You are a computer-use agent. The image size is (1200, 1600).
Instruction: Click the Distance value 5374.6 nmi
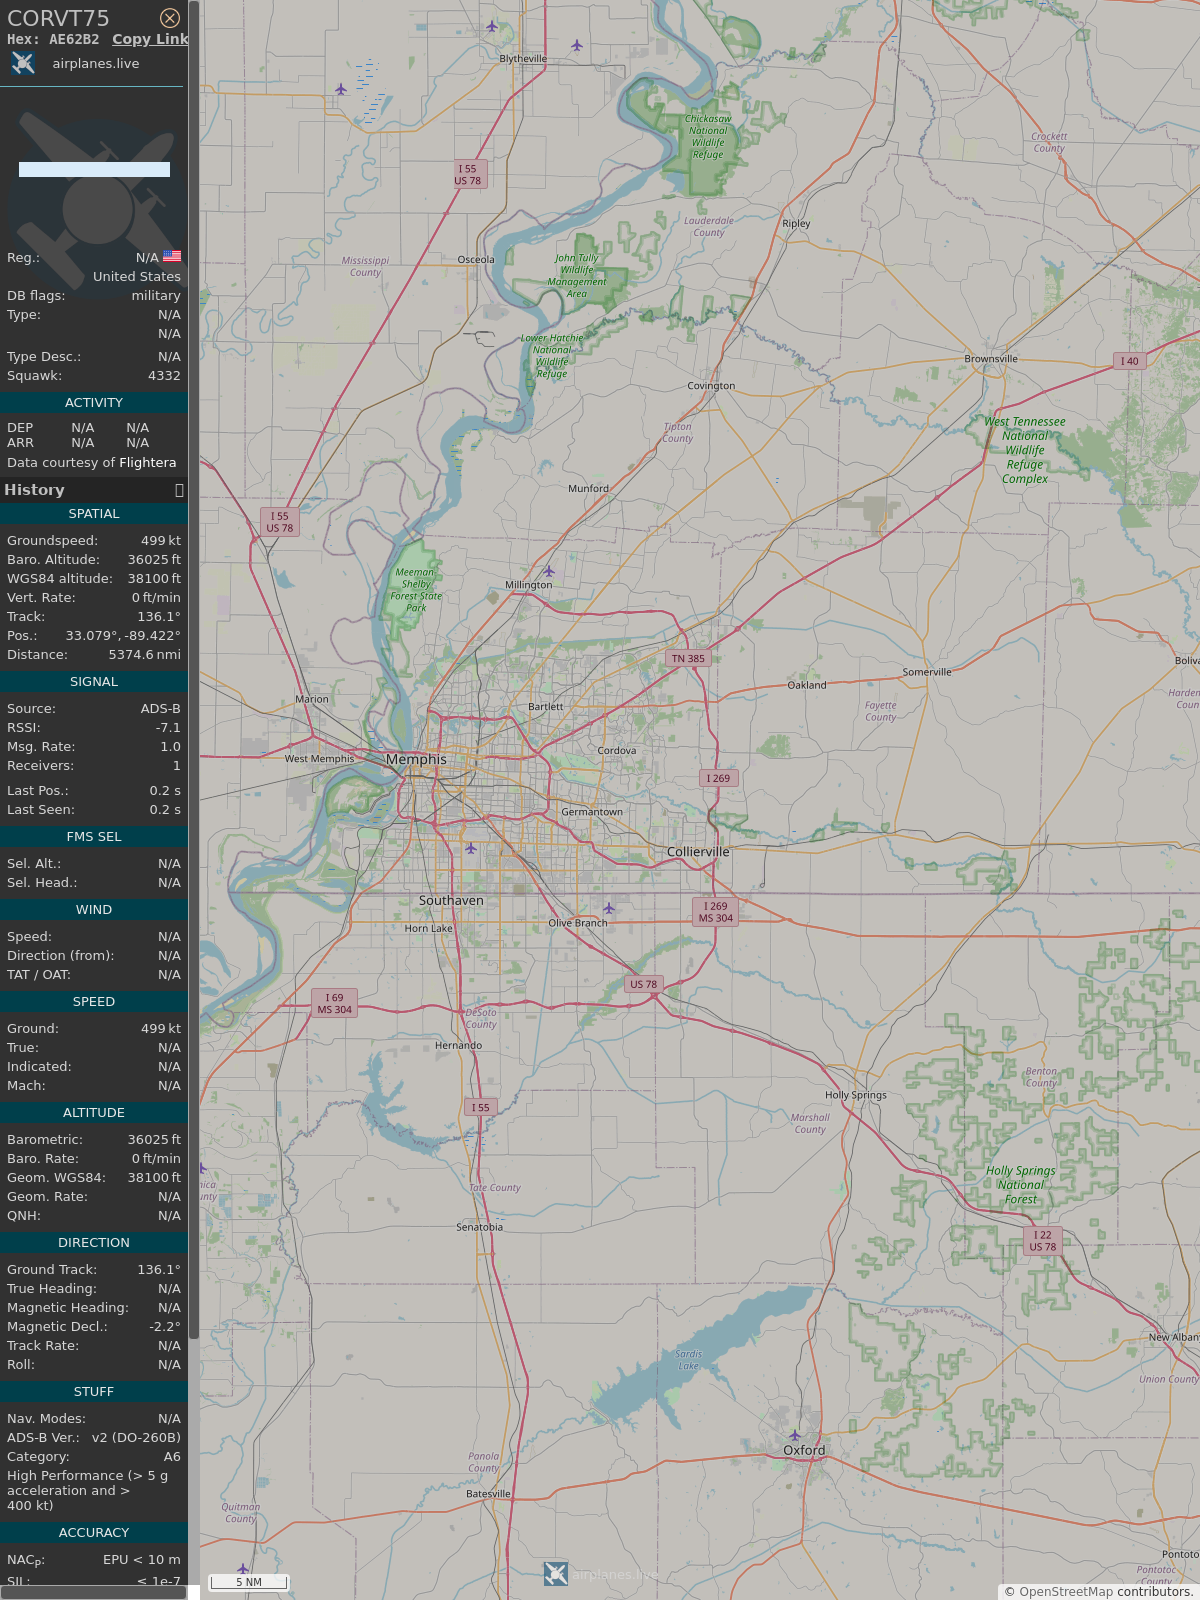(145, 655)
